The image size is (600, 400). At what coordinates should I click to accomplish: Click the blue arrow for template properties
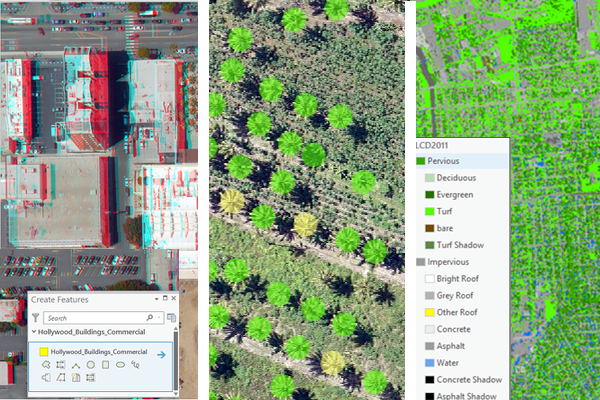[x=161, y=353]
